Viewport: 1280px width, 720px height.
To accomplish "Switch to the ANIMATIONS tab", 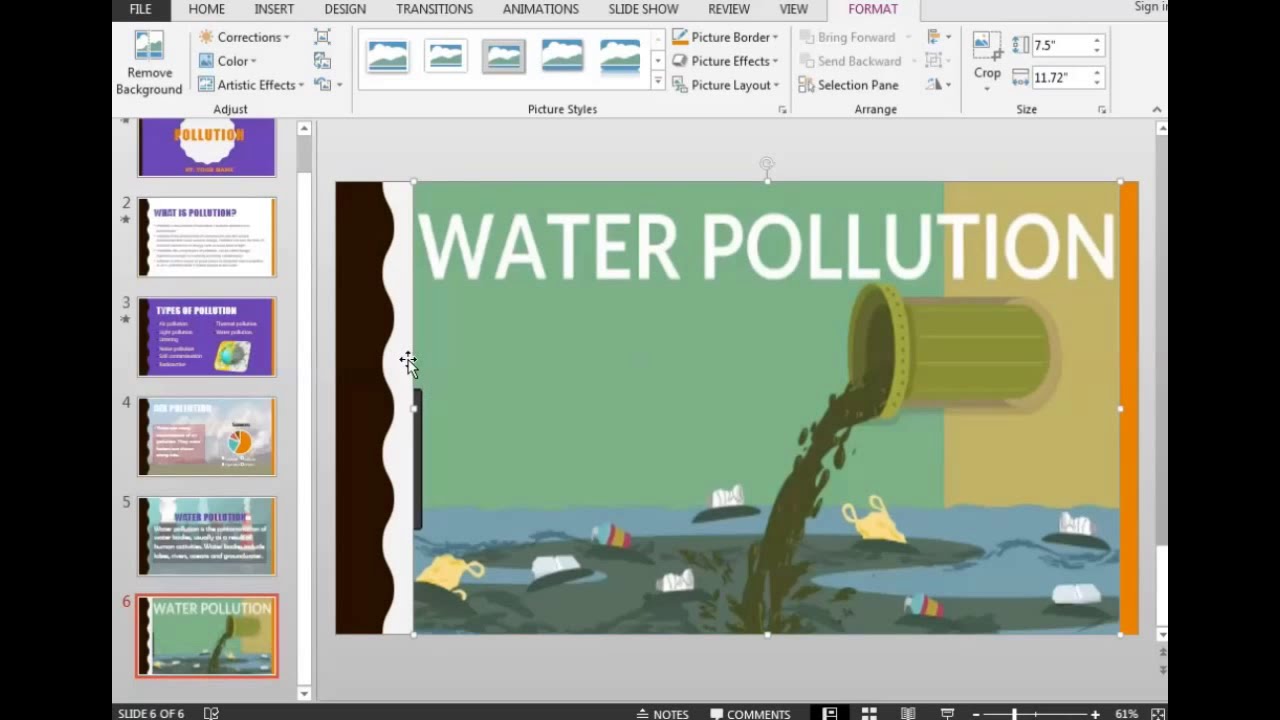I will (540, 9).
